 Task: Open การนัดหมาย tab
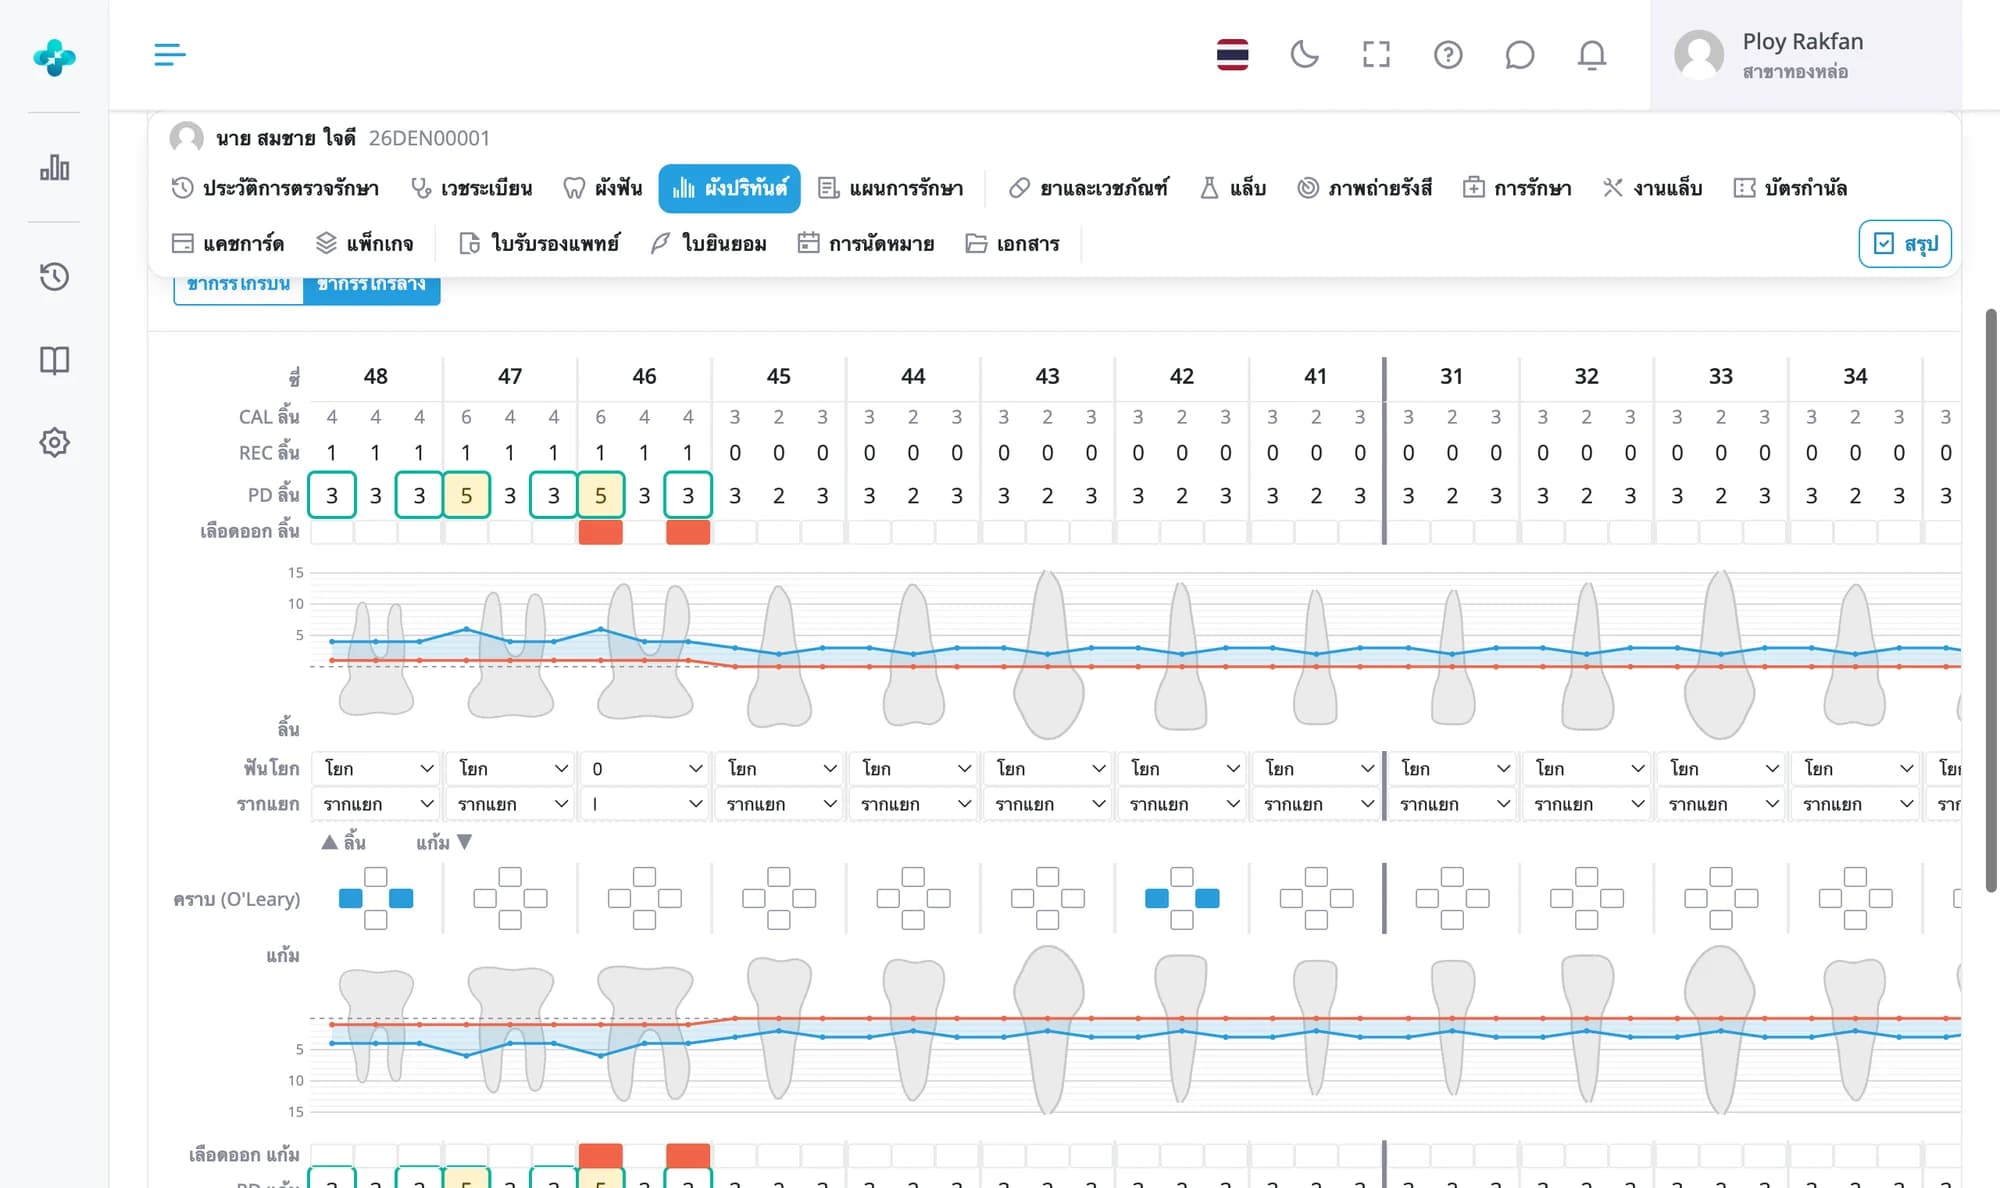(x=866, y=243)
